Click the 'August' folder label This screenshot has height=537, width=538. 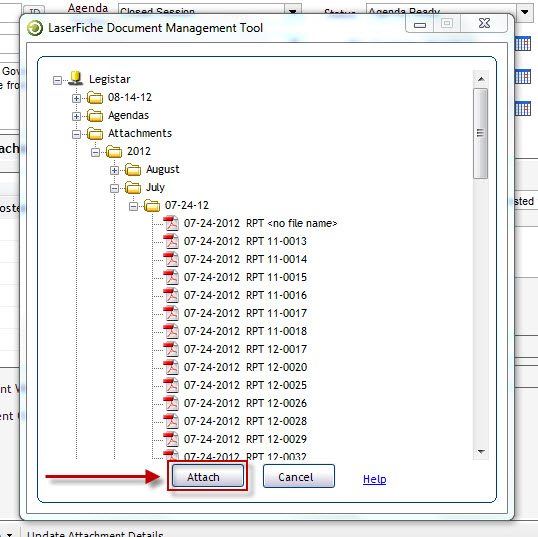click(163, 170)
